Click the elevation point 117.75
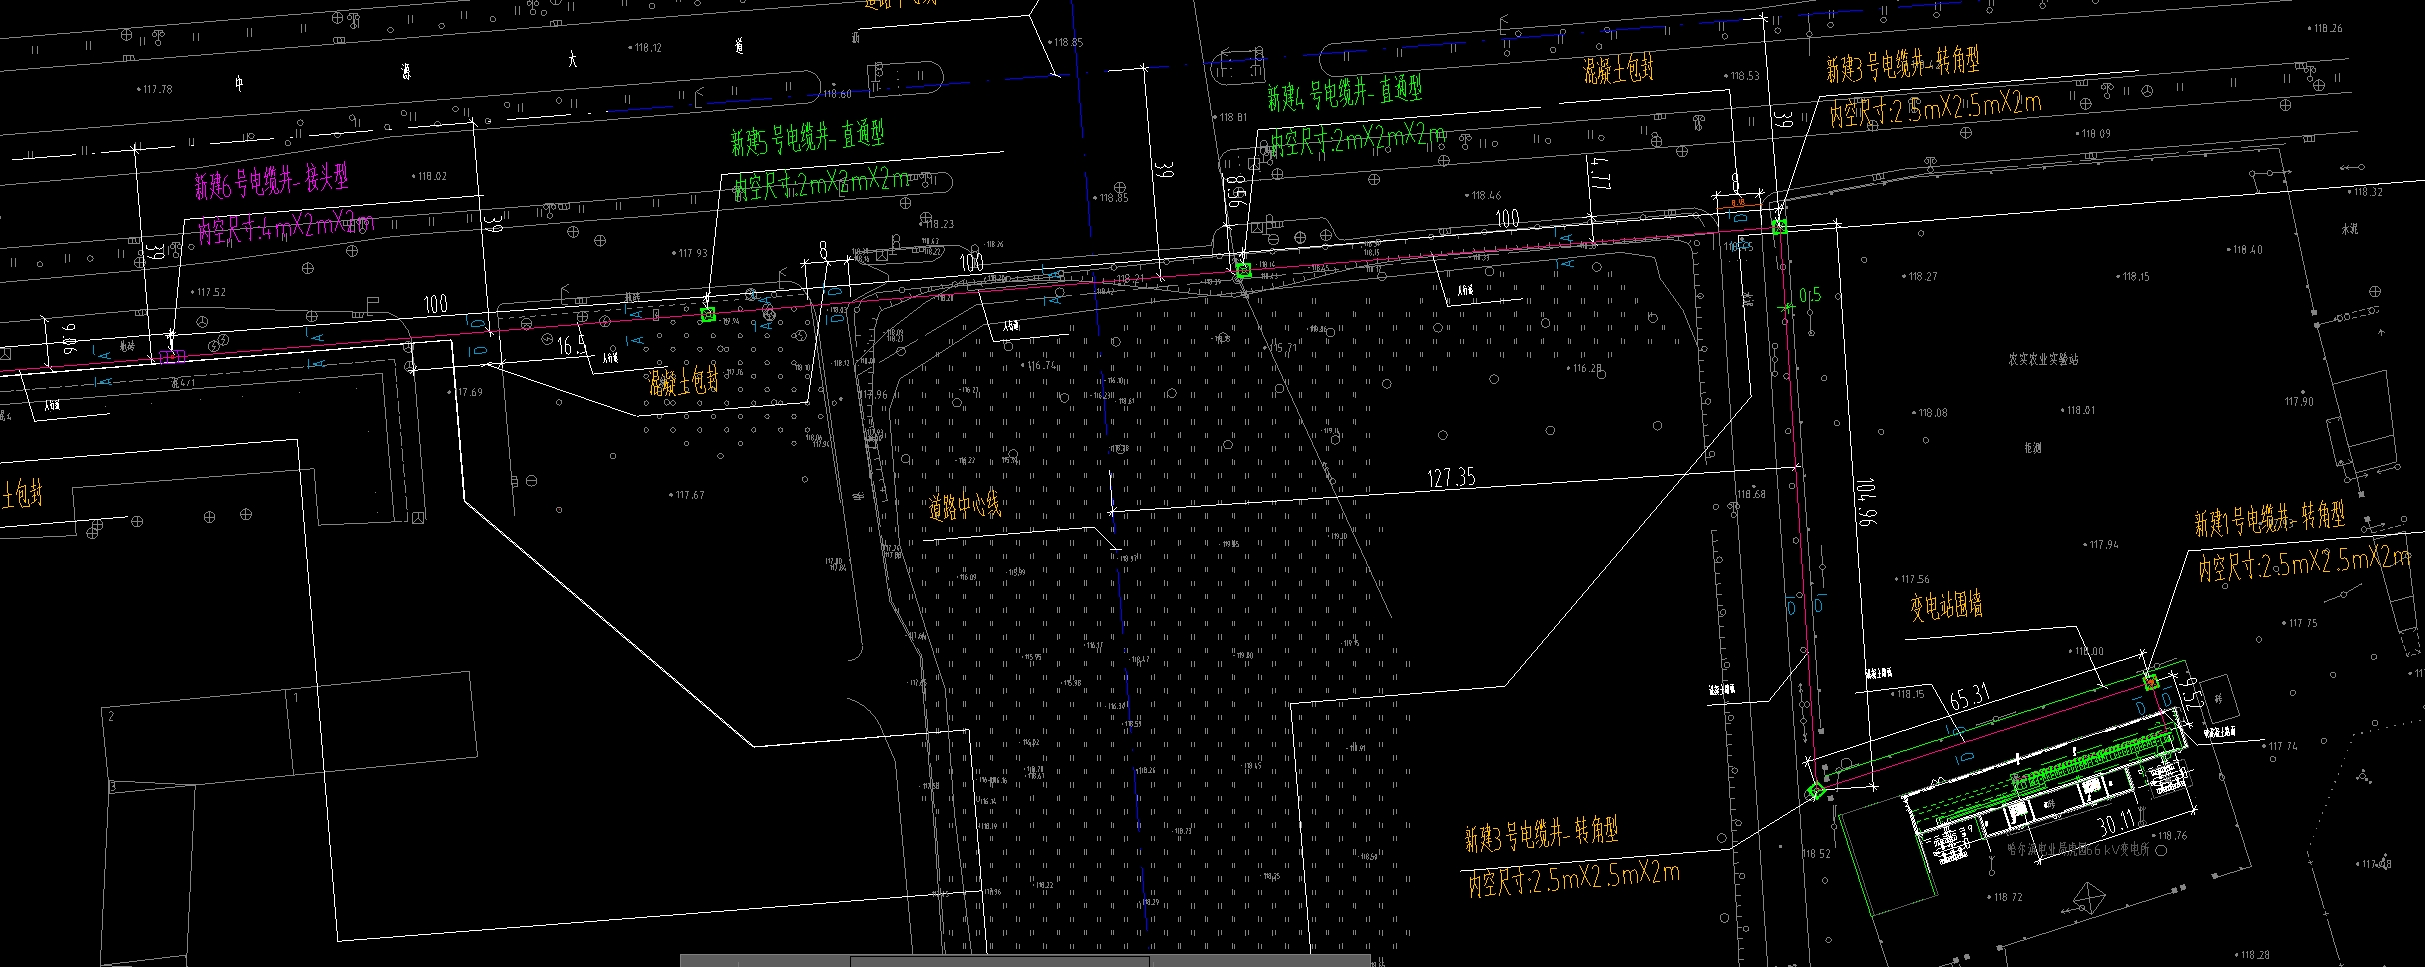Viewport: 2425px width, 967px height. coord(2299,623)
